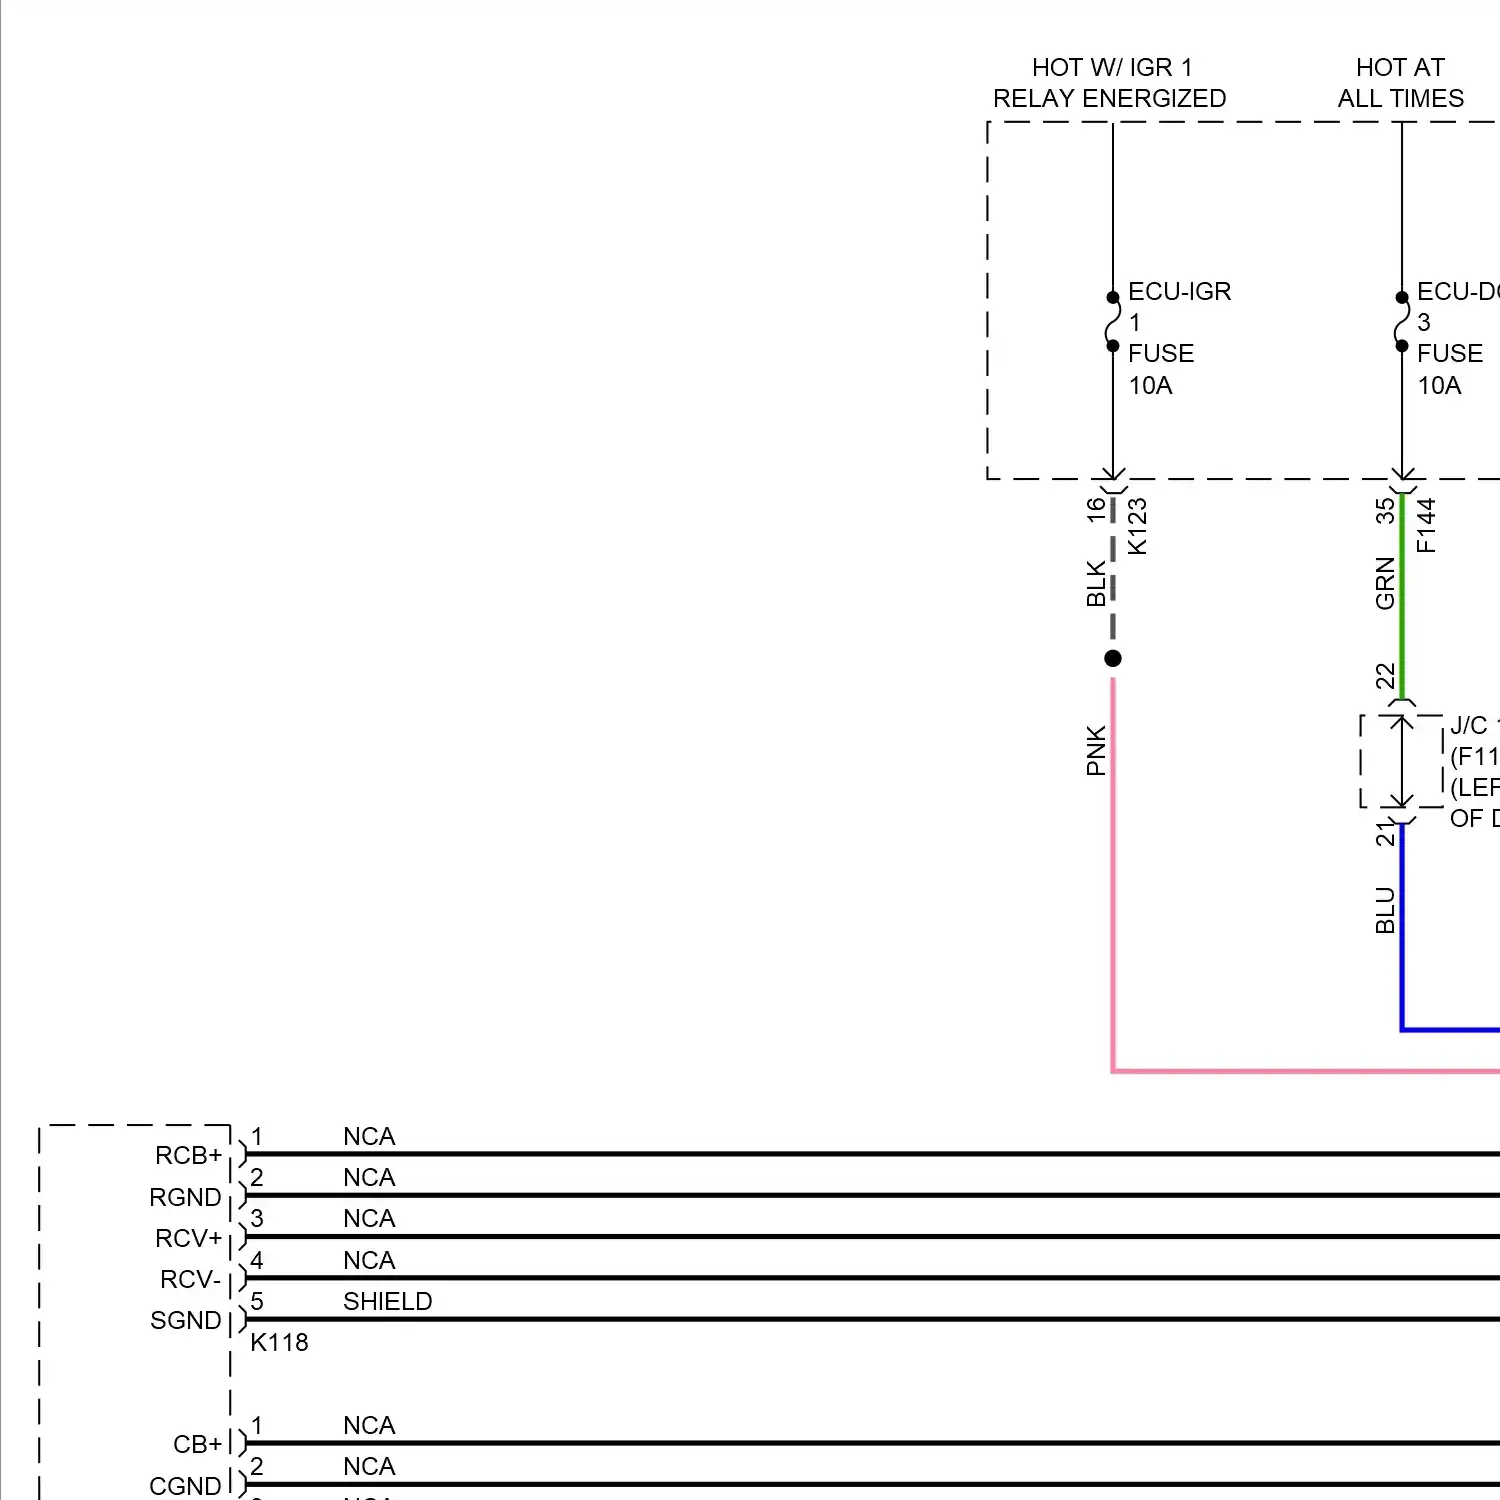The image size is (1500, 1500).
Task: Click the 'SGND' terminal label
Action: (x=185, y=1320)
